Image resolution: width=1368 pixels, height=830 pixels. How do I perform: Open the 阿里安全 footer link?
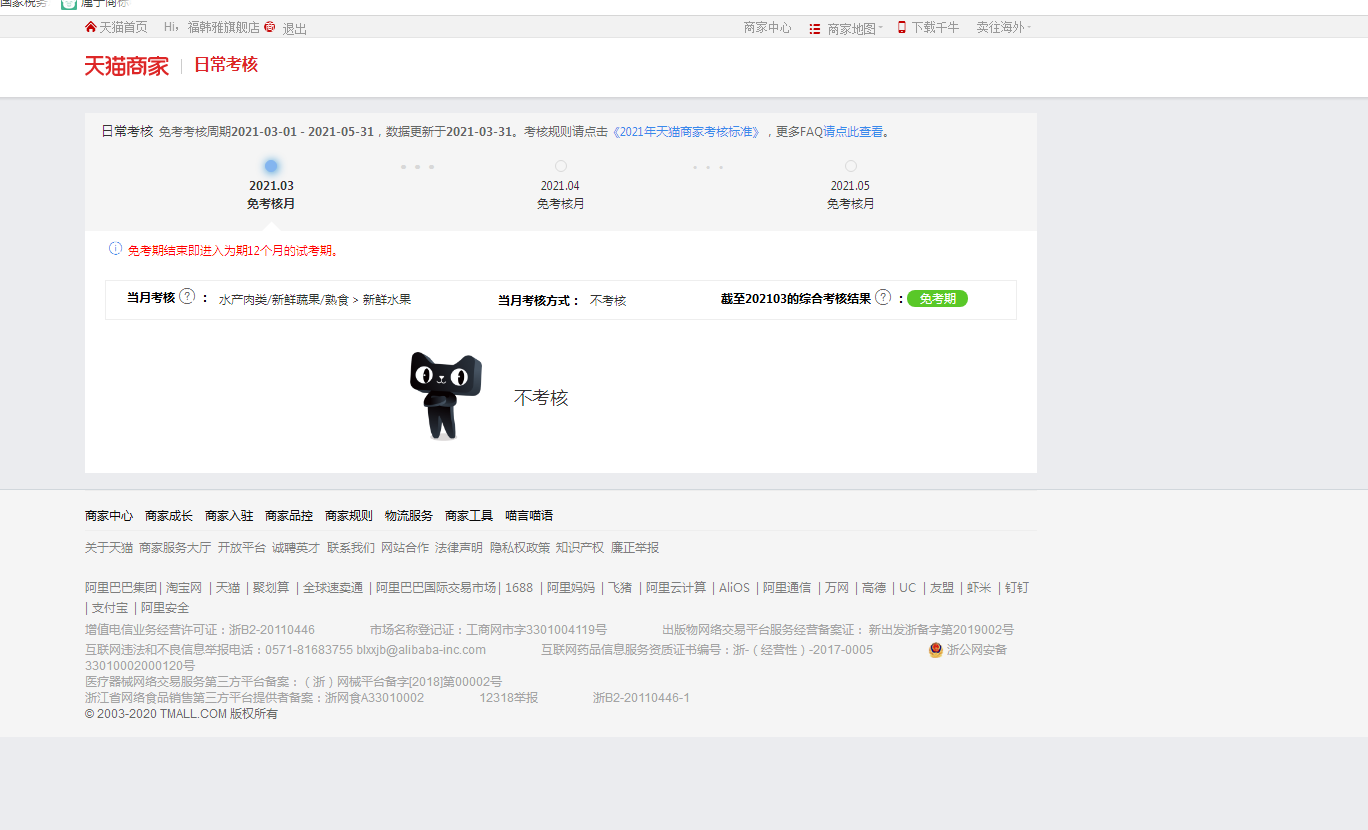(165, 608)
